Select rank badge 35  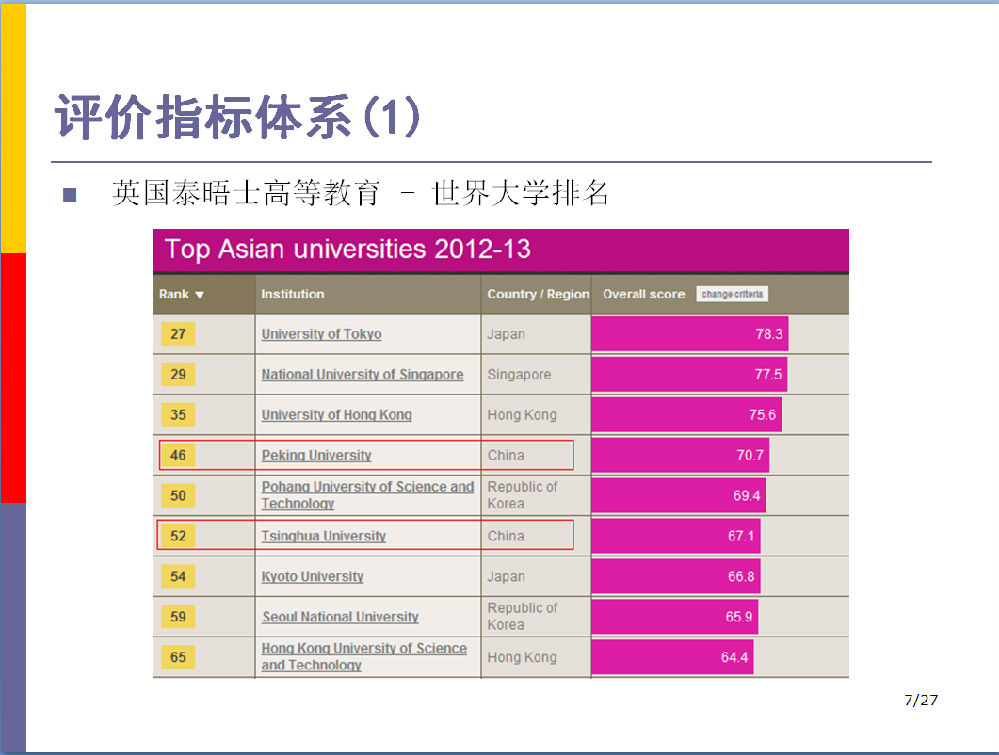[178, 415]
